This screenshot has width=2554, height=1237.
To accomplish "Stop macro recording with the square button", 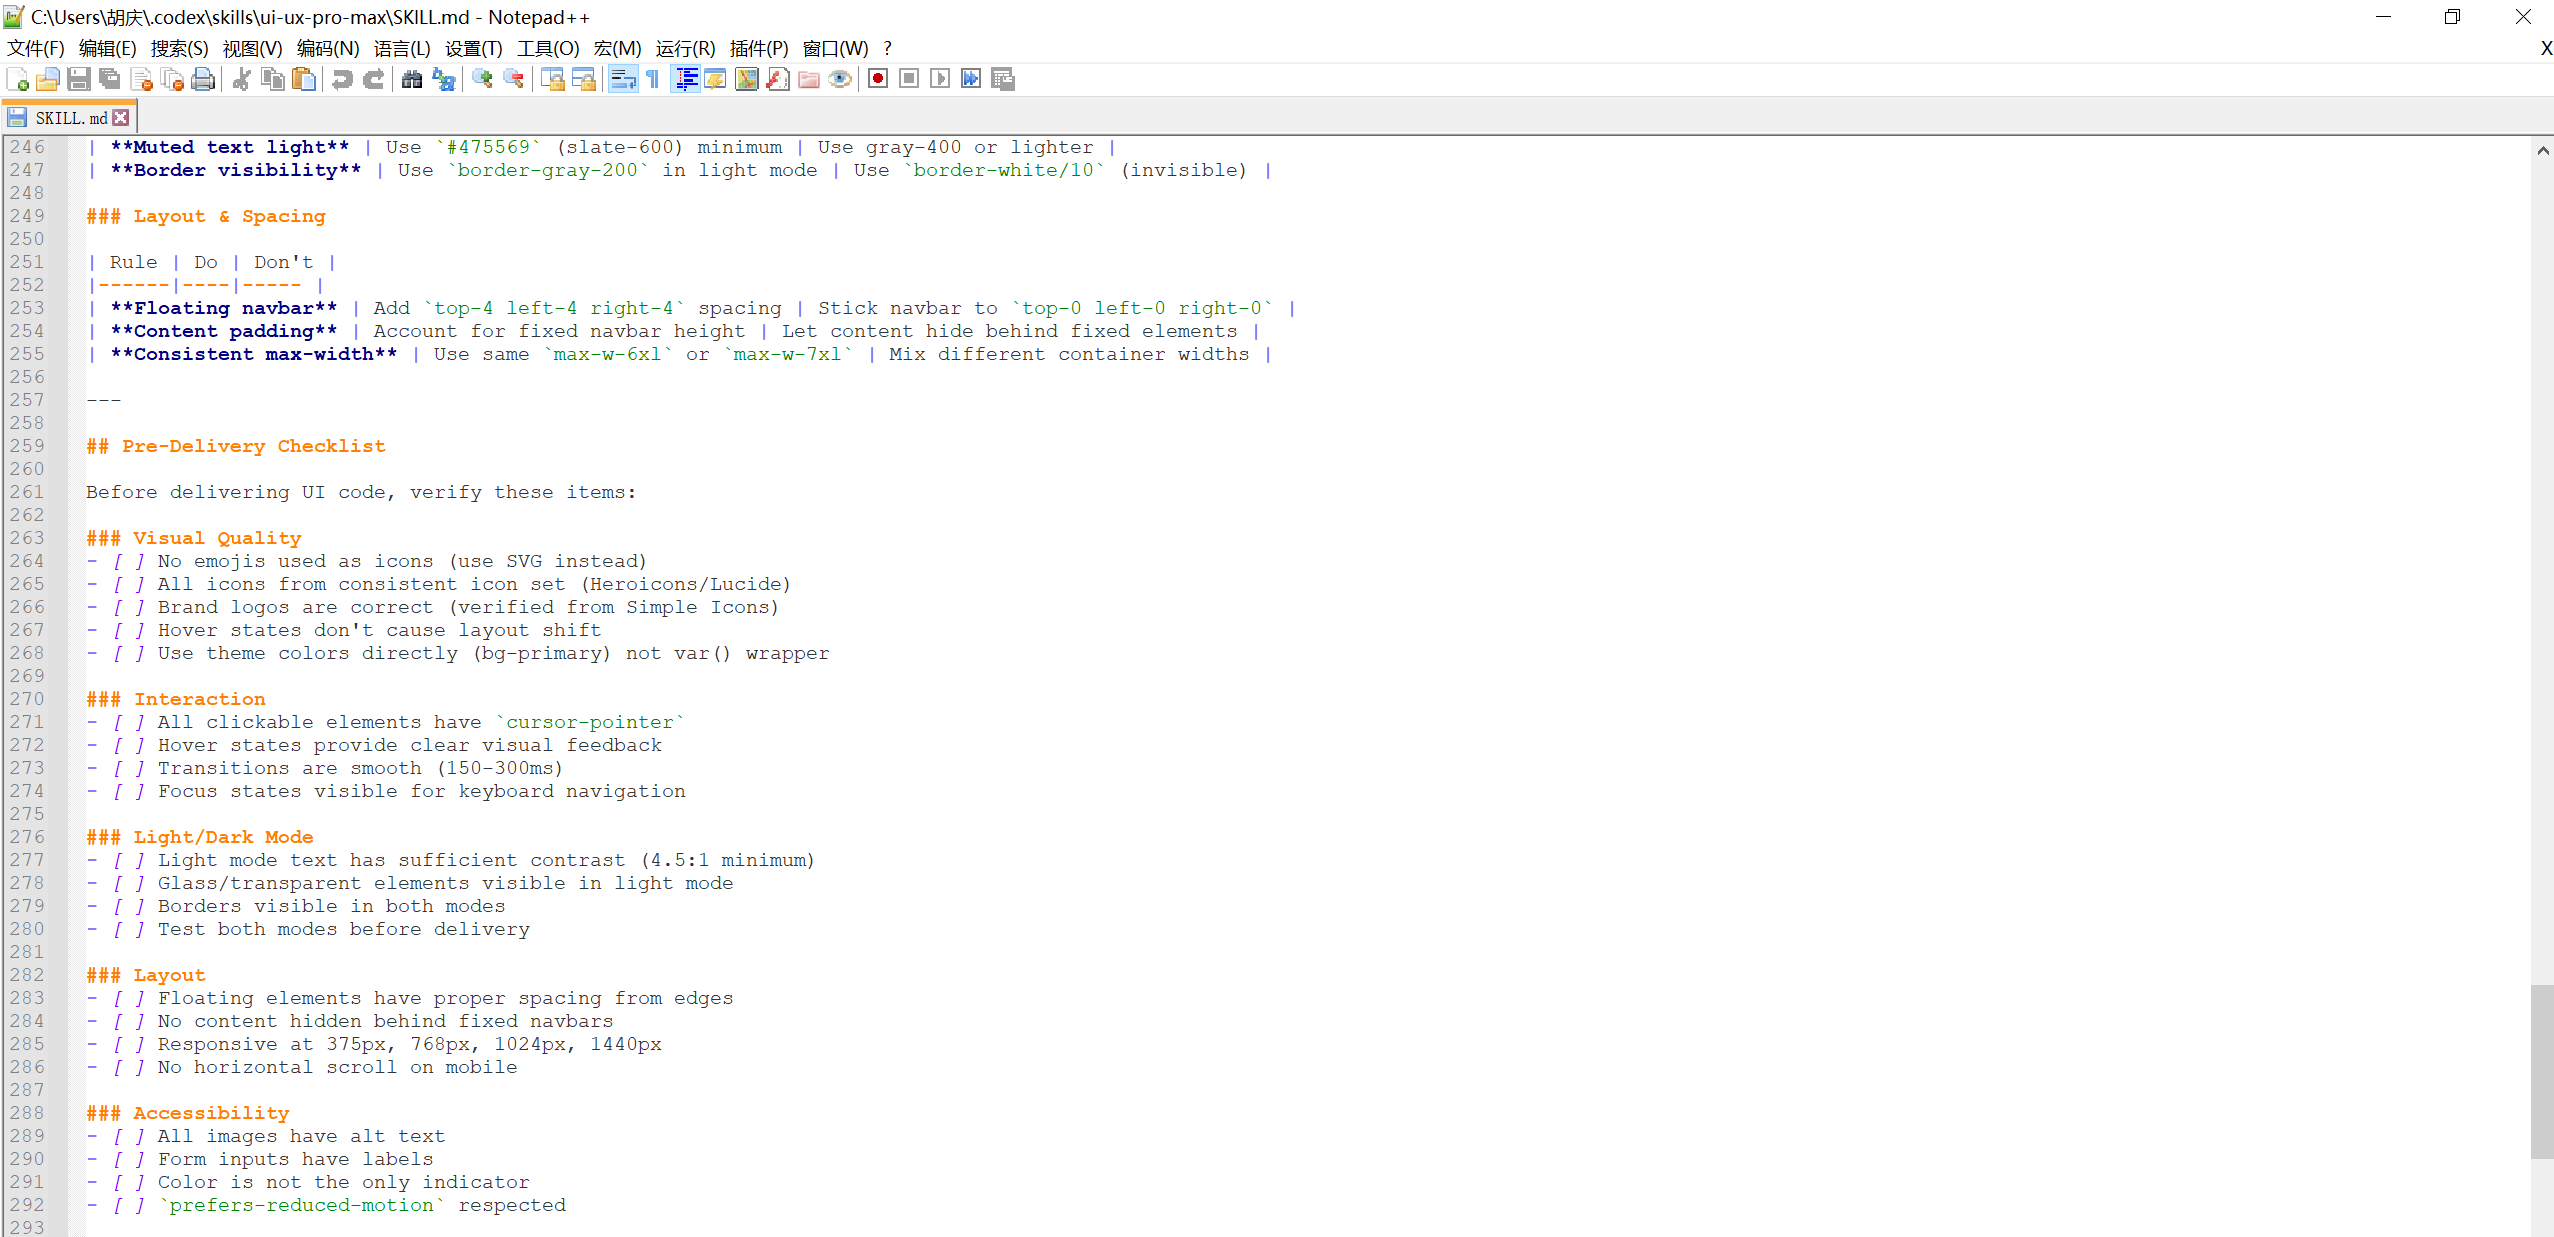I will click(x=909, y=79).
